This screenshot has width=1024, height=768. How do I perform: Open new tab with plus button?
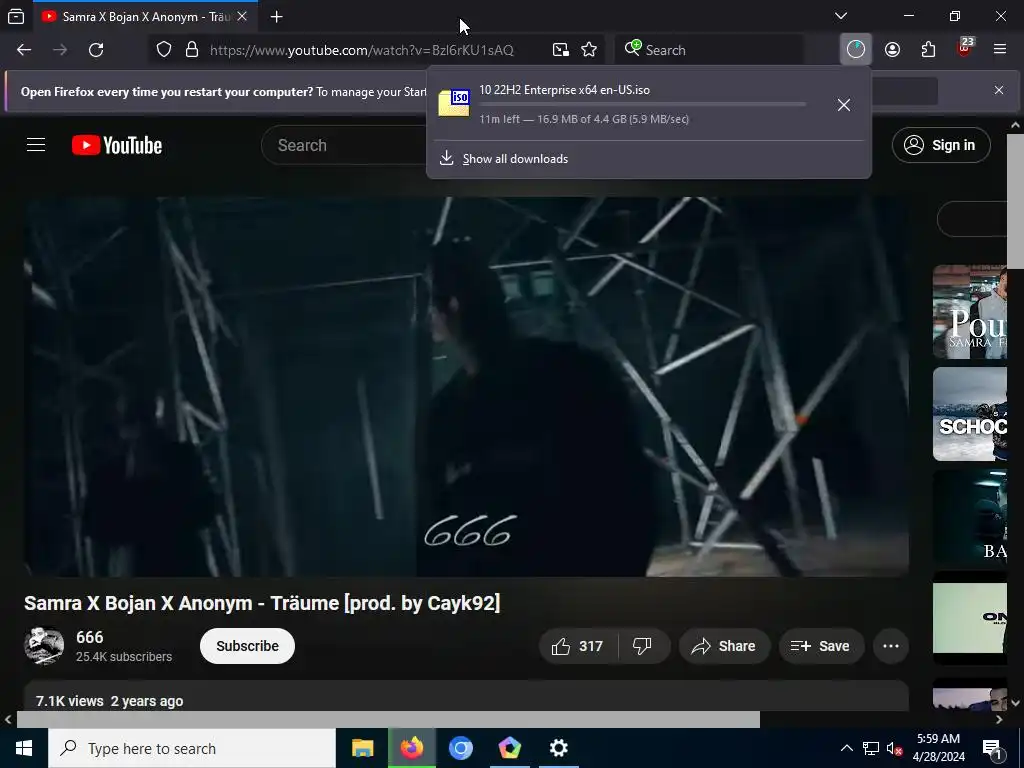pos(277,17)
